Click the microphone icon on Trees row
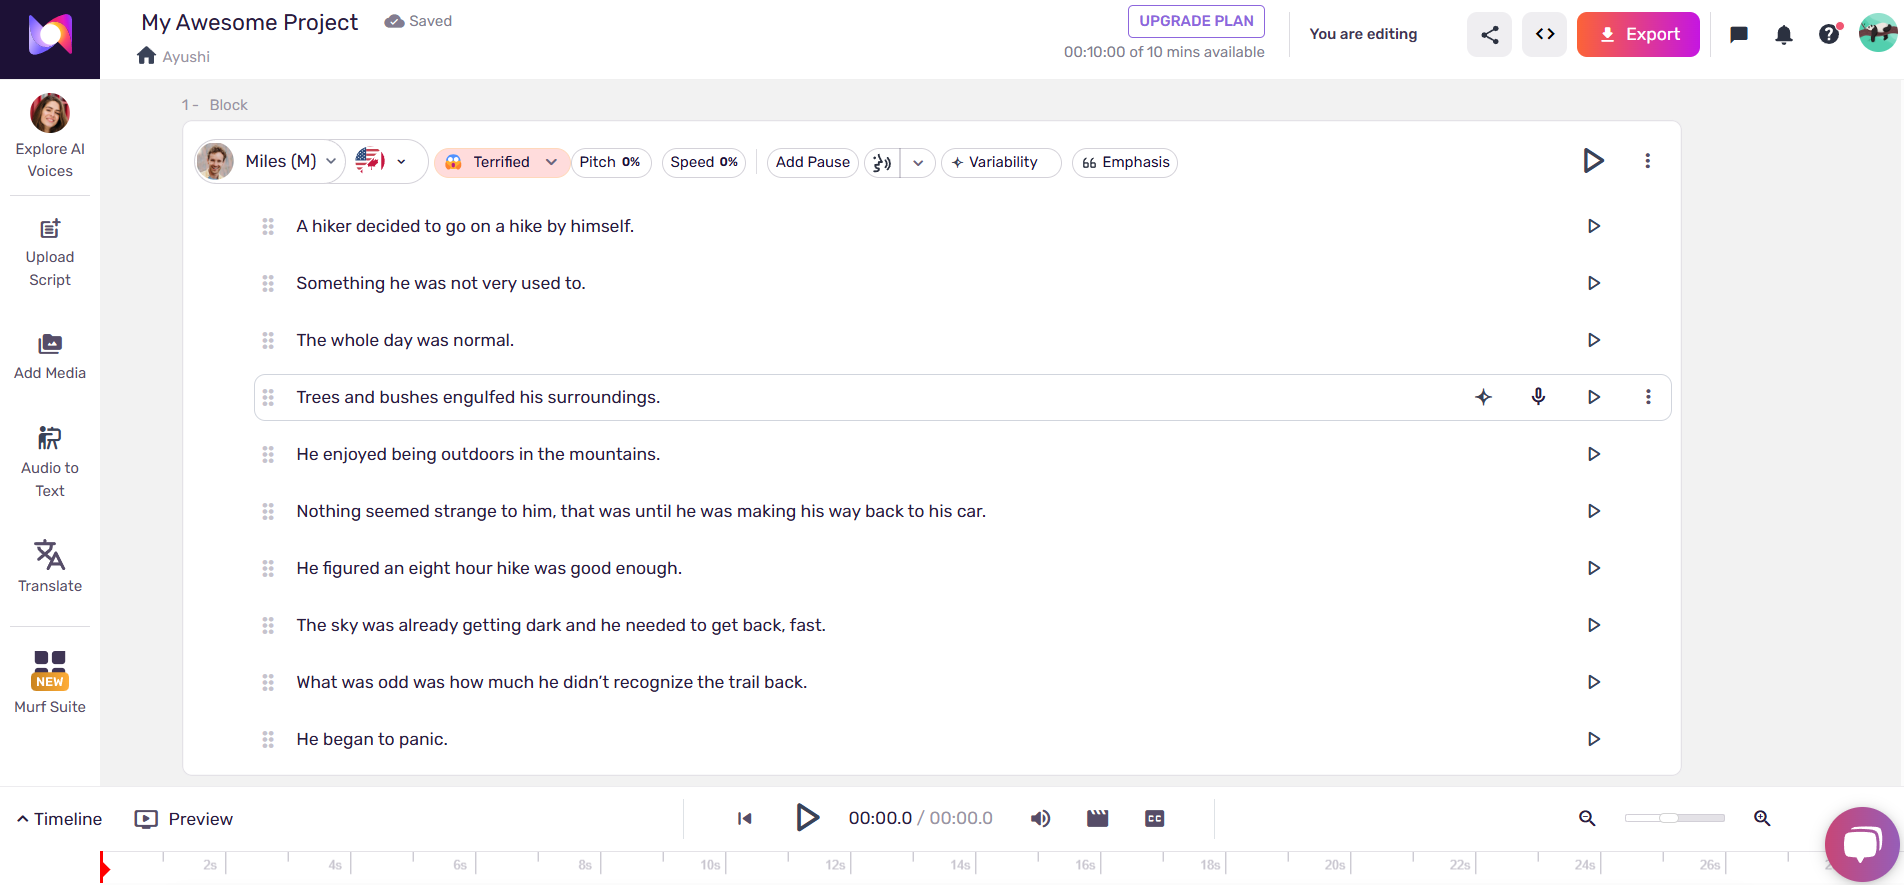 pyautogui.click(x=1538, y=397)
